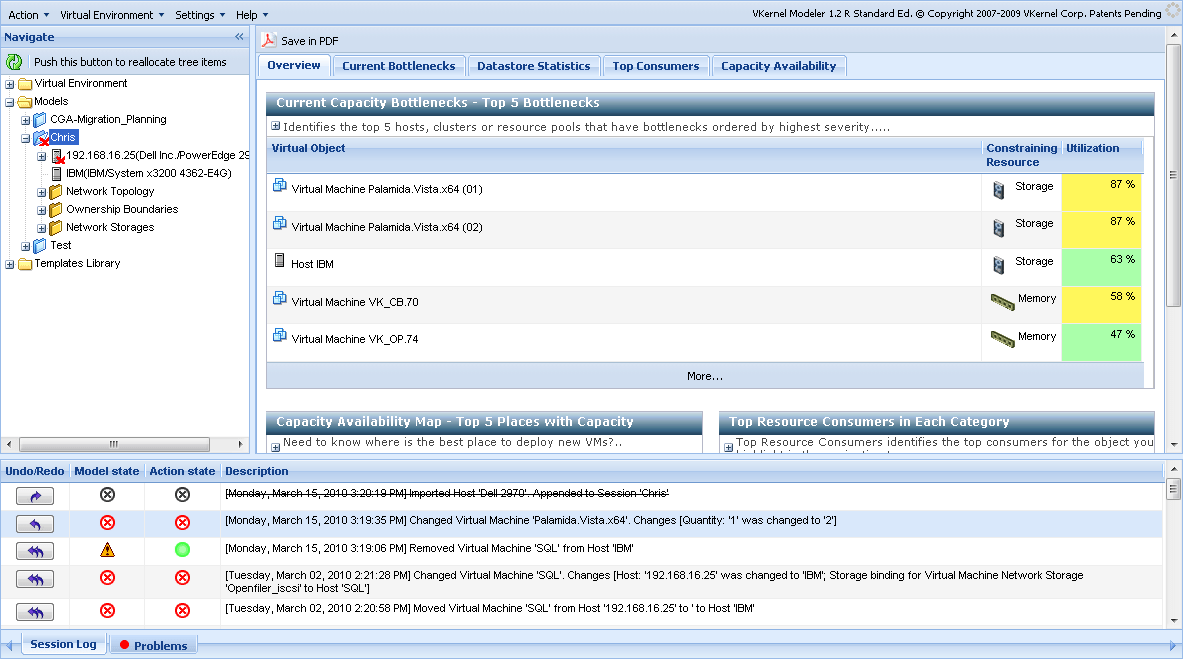Switch to Top Consumers tab
This screenshot has height=659, width=1183.
[x=656, y=66]
